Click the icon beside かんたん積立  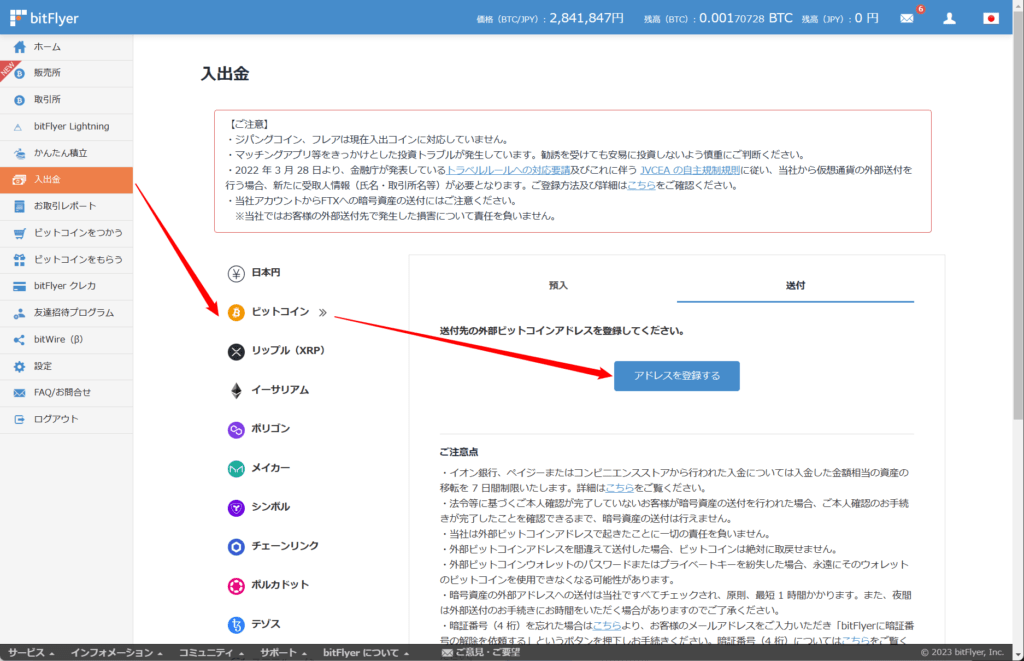[x=20, y=153]
